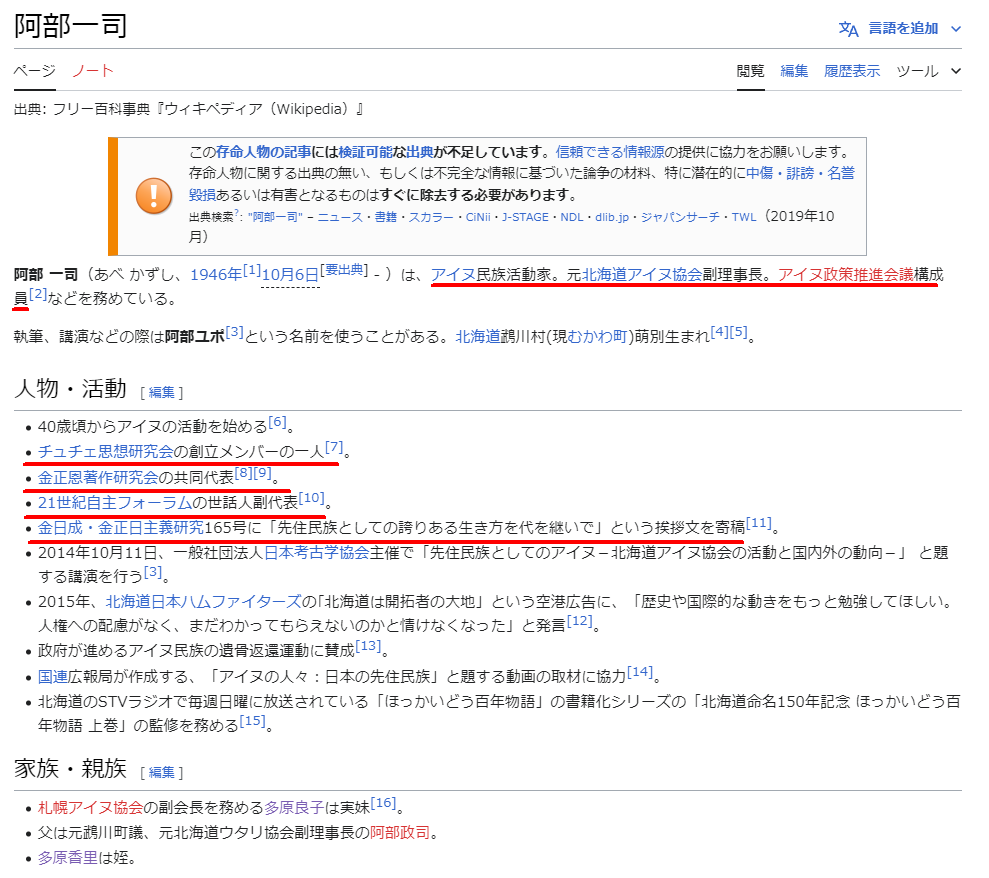Edit the 人物・活動 section
This screenshot has height=878, width=989.
click(x=161, y=392)
